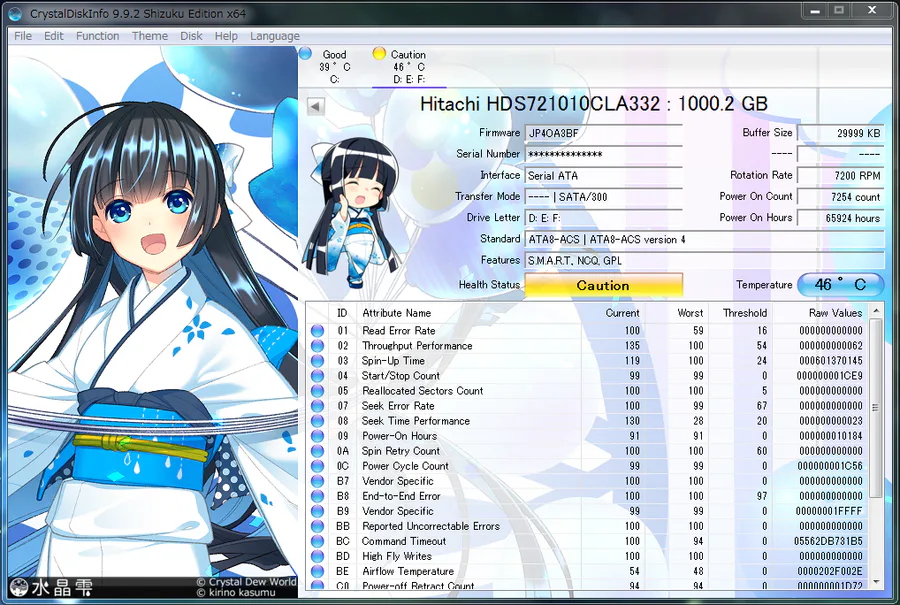Select the Caution D: E: F: disk tab
The width and height of the screenshot is (900, 605).
[409, 67]
